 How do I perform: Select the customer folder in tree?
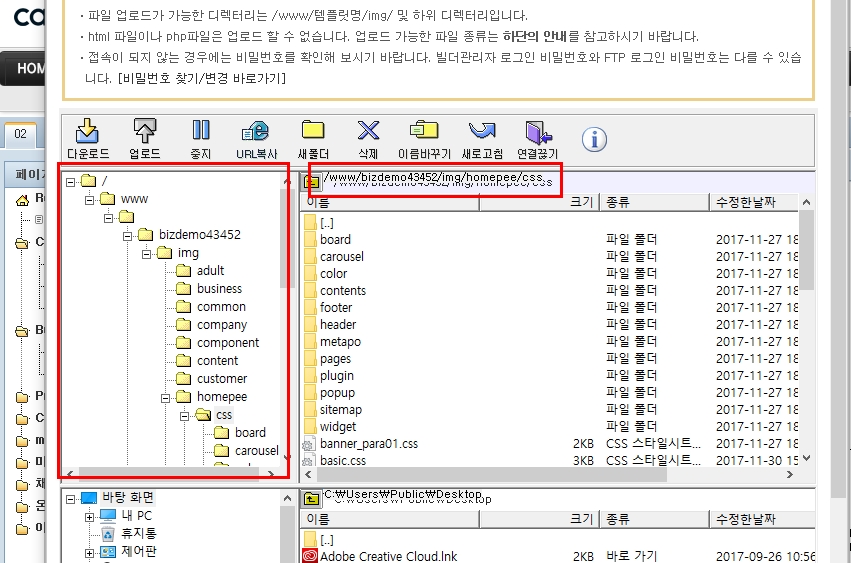pyautogui.click(x=221, y=379)
